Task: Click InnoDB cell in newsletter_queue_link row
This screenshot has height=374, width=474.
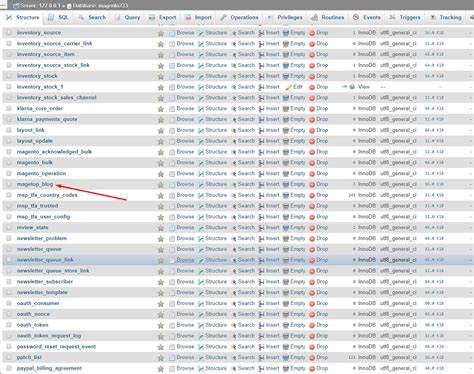Action: coord(367,260)
